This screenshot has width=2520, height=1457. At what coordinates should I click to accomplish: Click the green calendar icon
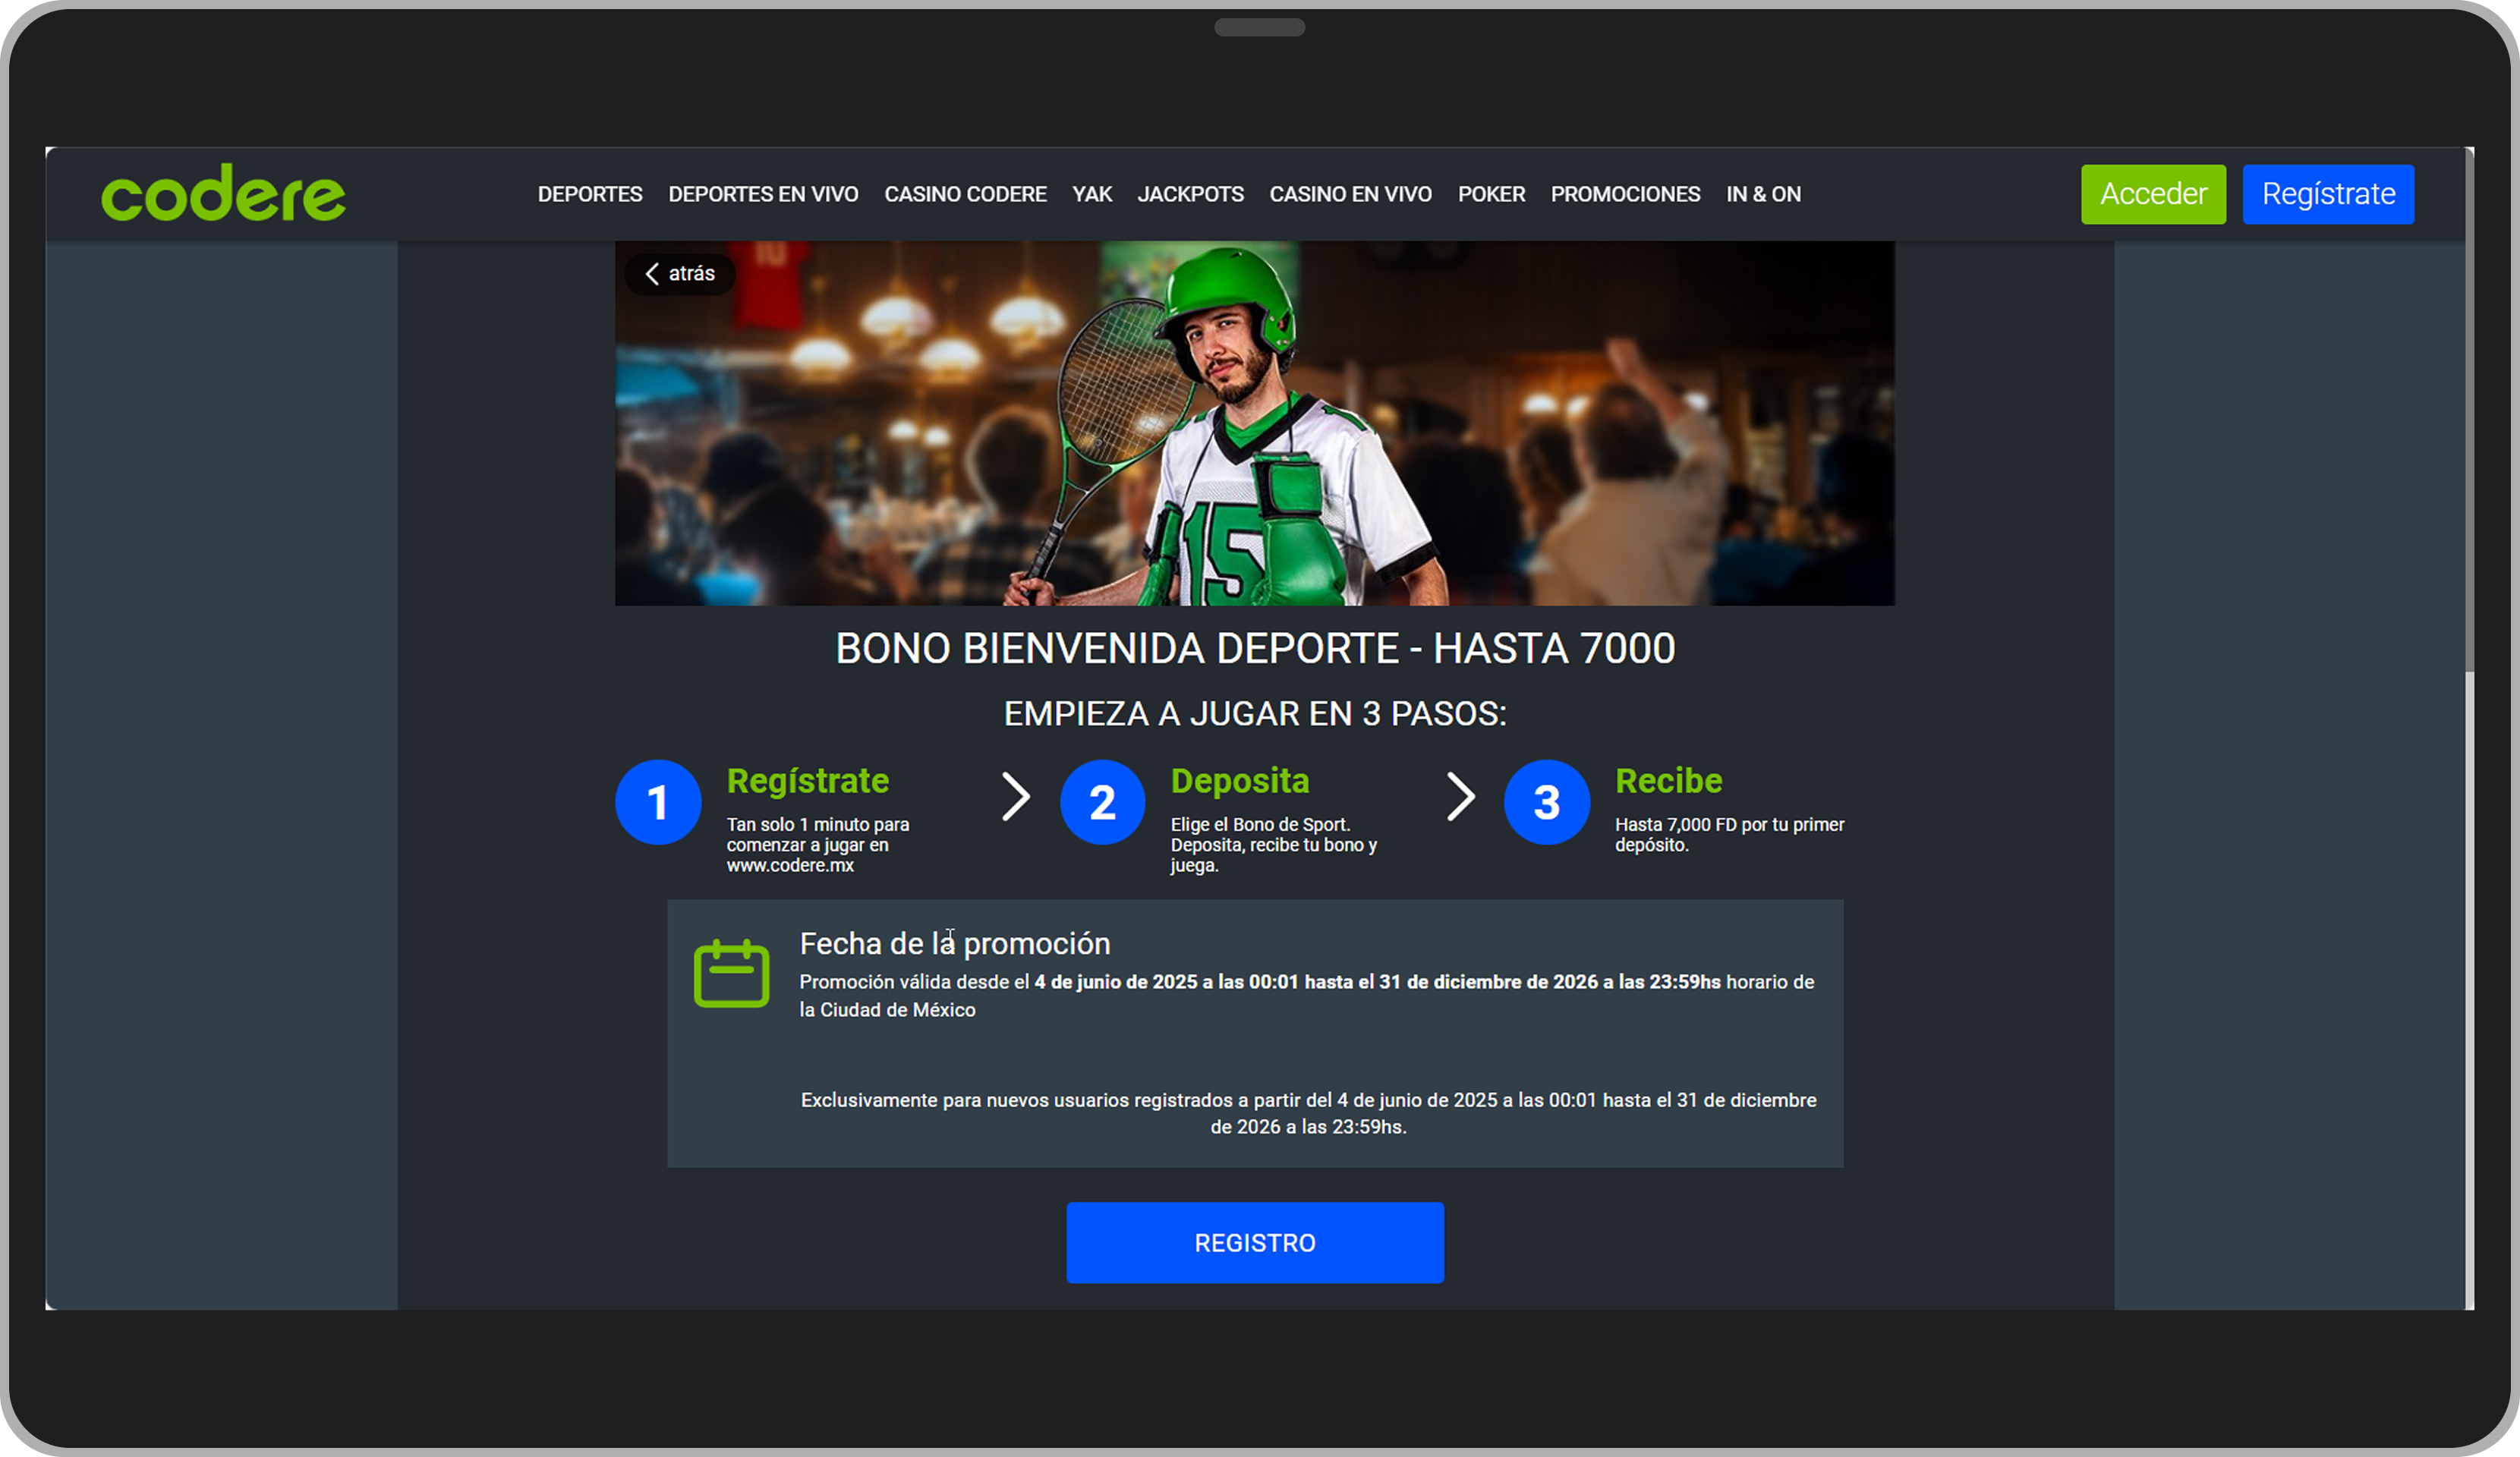tap(731, 973)
